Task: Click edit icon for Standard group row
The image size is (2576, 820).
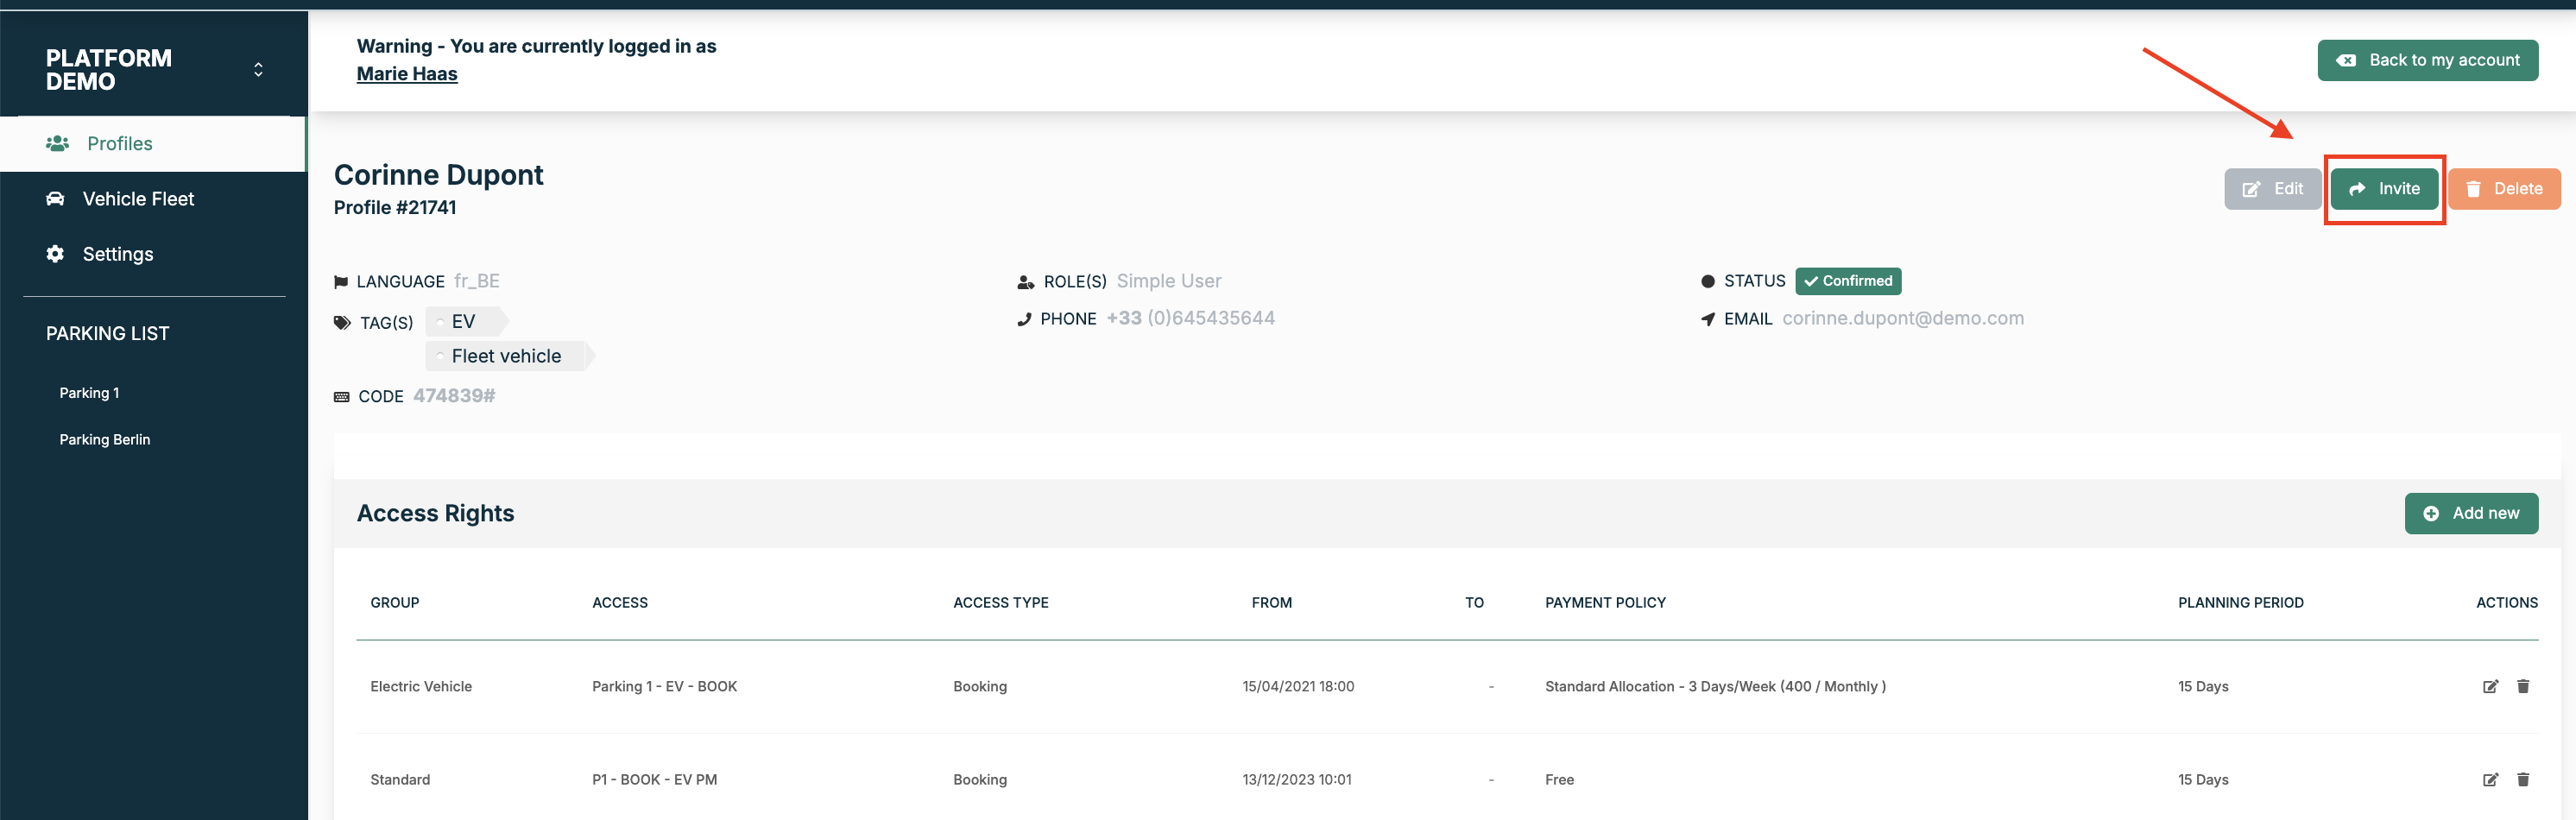Action: (x=2490, y=779)
